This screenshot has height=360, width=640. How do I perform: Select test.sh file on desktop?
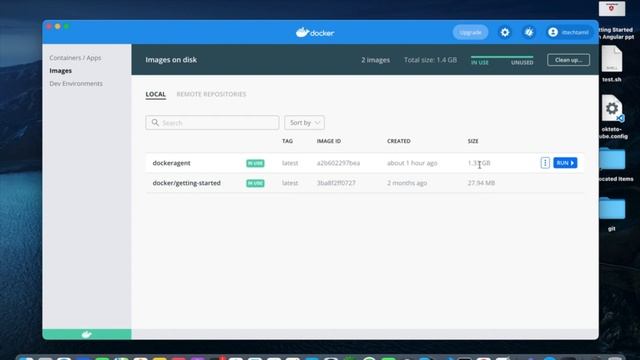pyautogui.click(x=611, y=64)
